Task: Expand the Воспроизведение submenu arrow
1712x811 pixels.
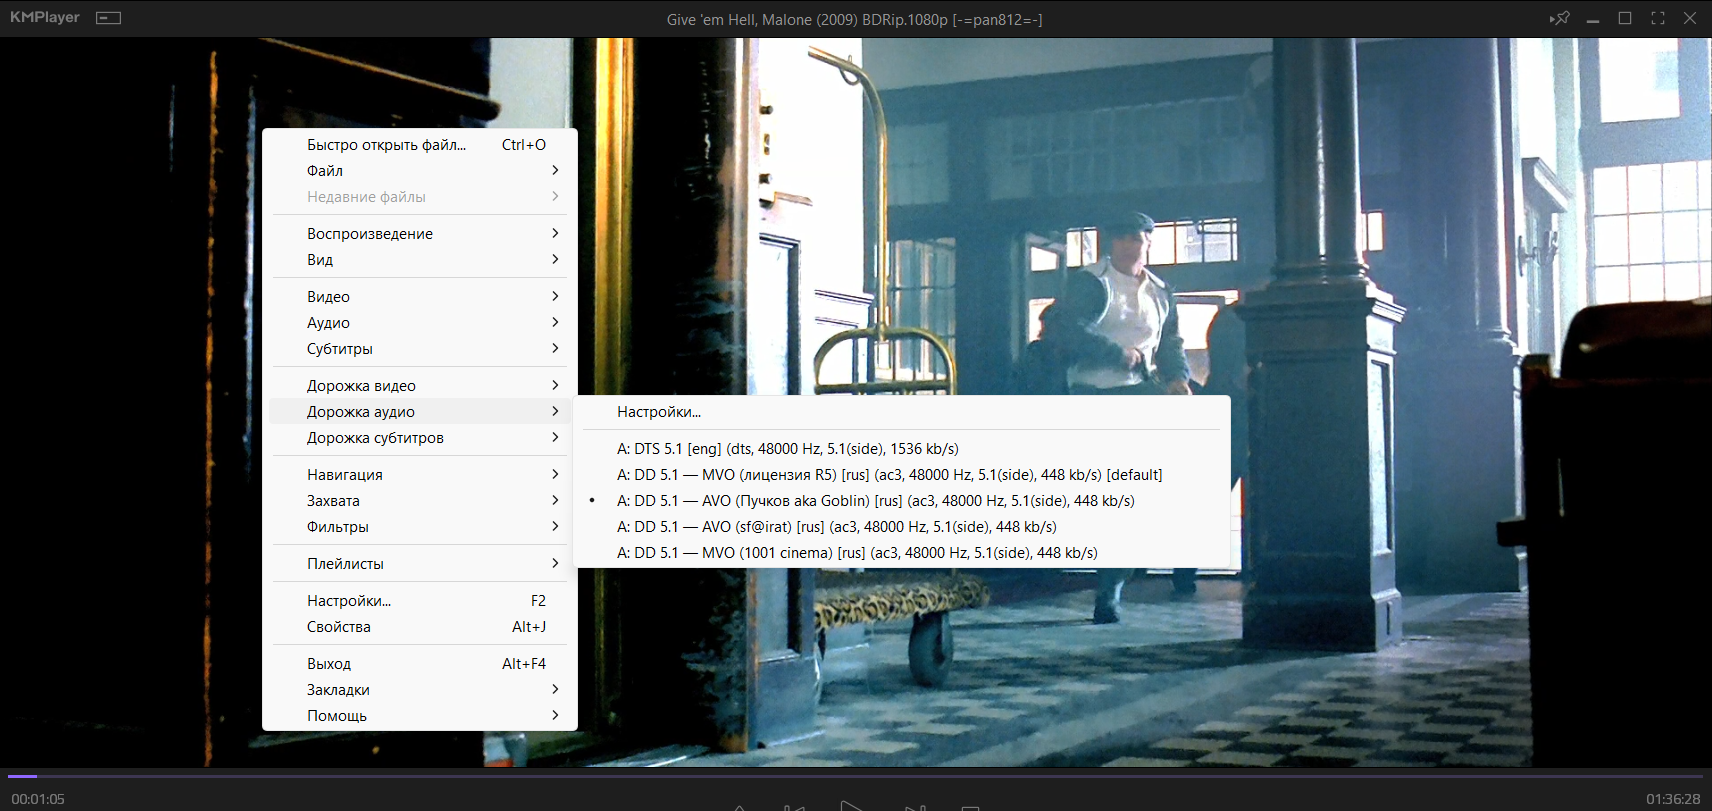Action: point(555,234)
